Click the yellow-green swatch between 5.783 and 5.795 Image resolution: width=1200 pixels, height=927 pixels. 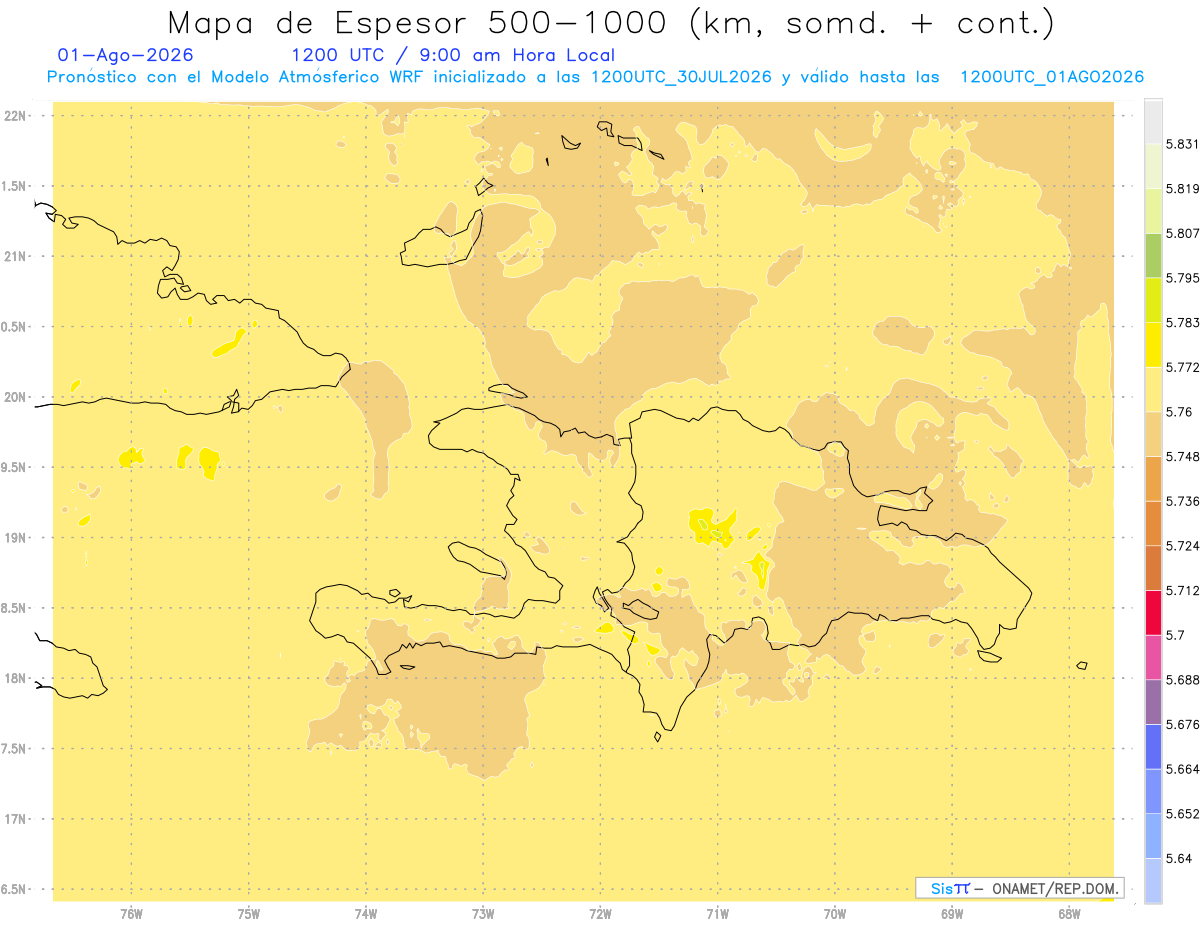coord(1153,300)
